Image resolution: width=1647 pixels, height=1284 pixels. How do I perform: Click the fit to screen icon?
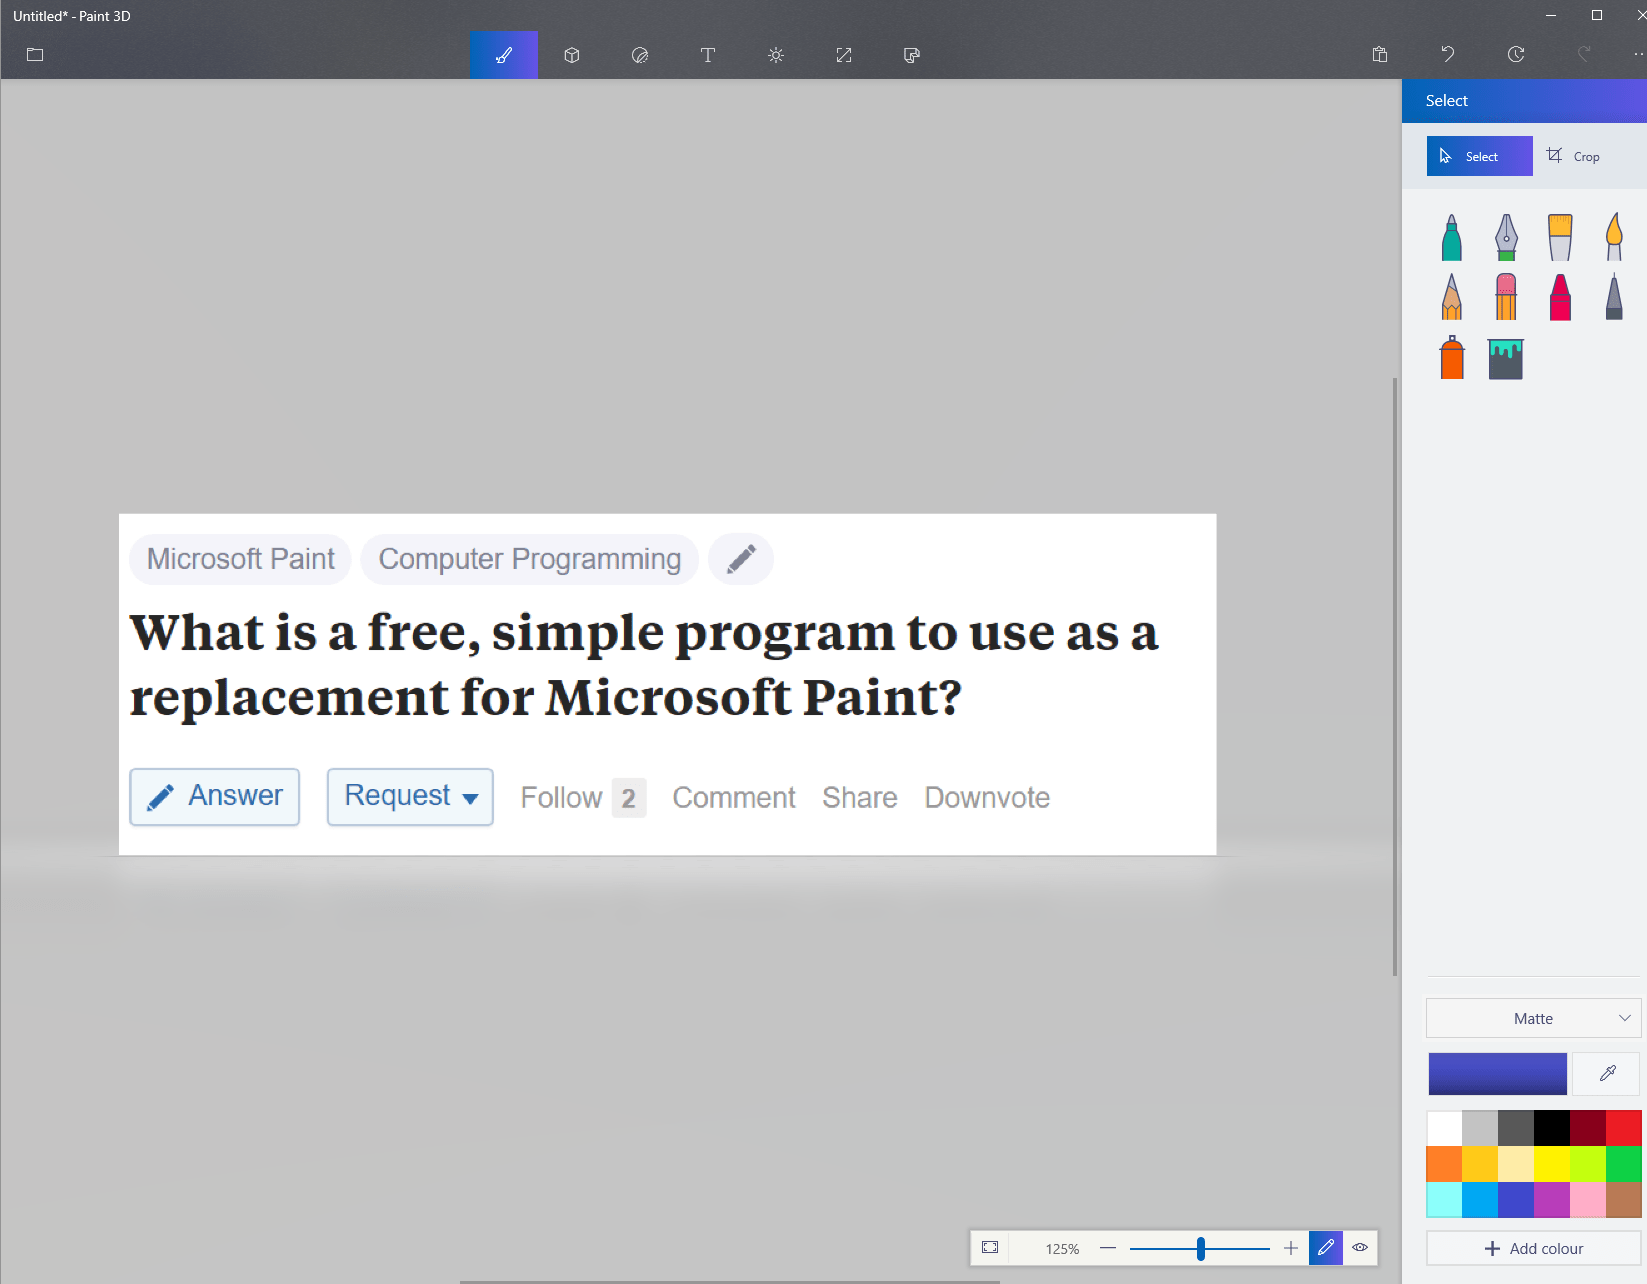[x=990, y=1247]
